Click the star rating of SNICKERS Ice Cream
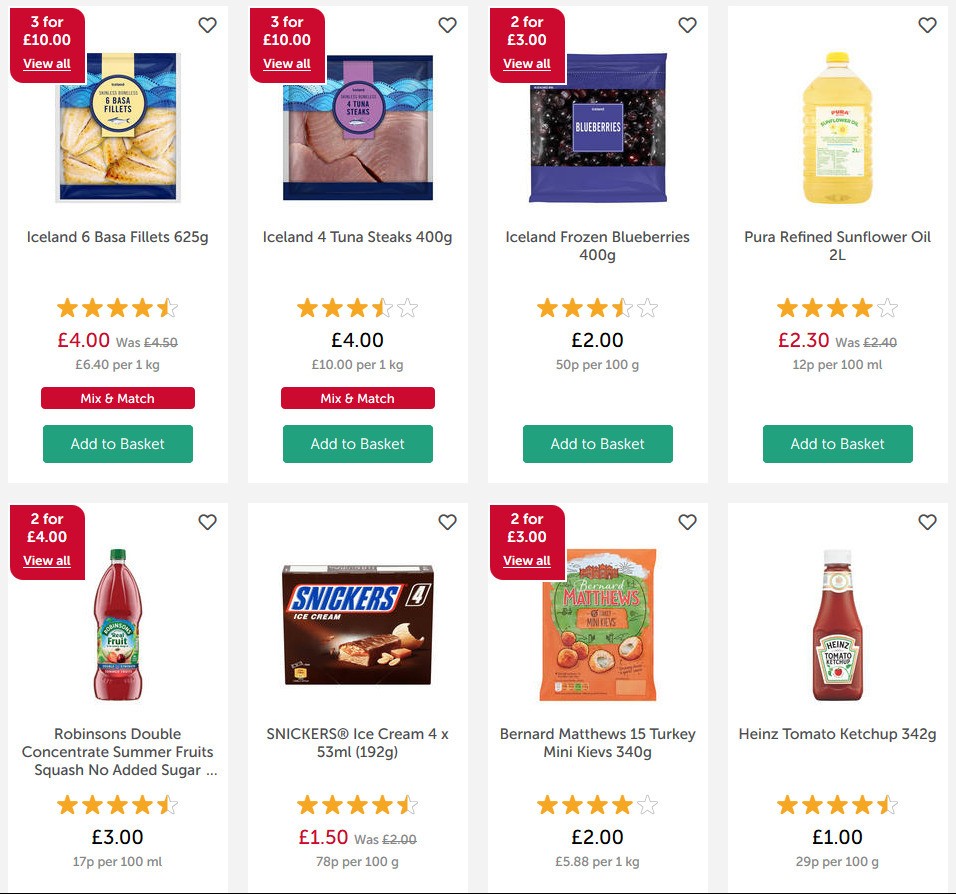The width and height of the screenshot is (956, 894). 357,804
